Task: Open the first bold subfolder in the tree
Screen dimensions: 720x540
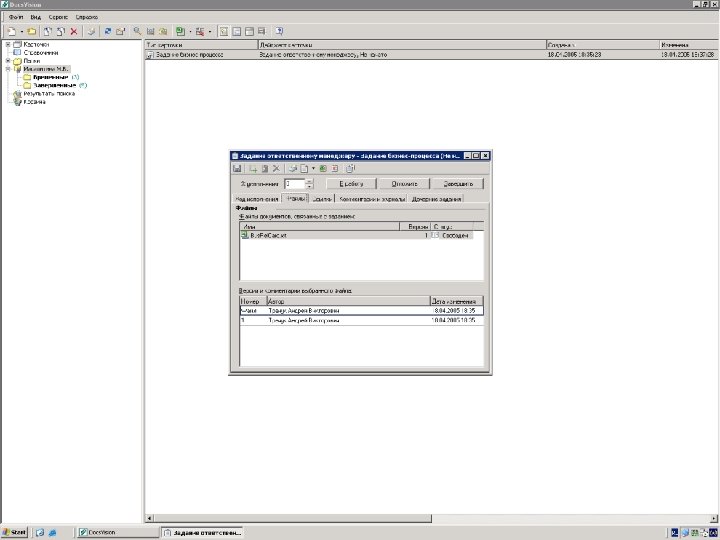Action: pyautogui.click(x=51, y=77)
